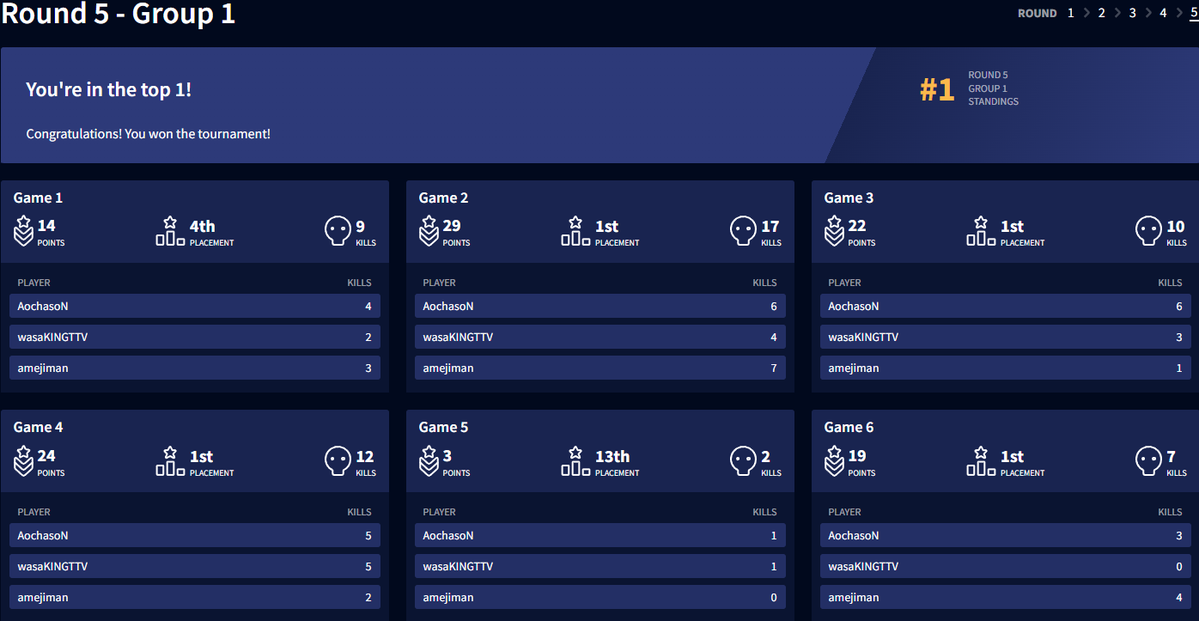This screenshot has width=1199, height=621.
Task: Click the Game 1 kills skull icon
Action: pyautogui.click(x=338, y=231)
